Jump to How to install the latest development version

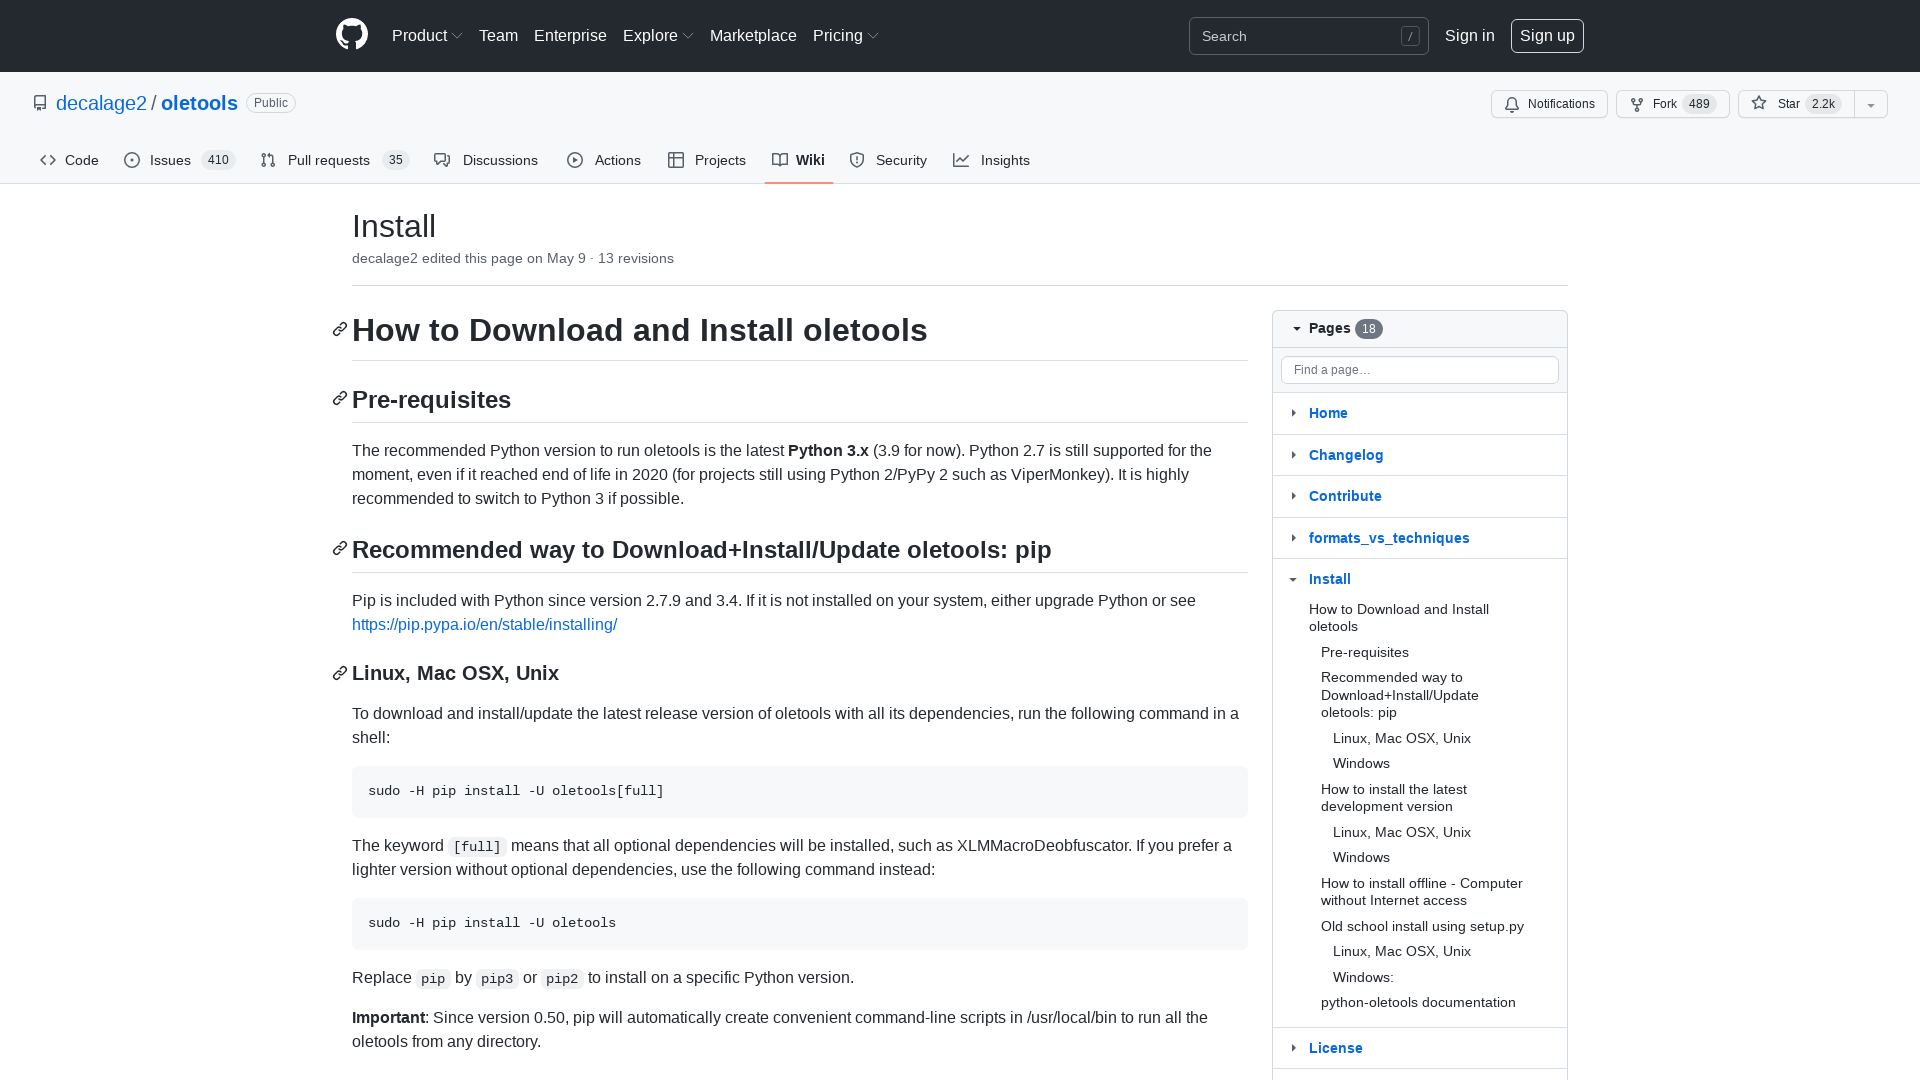1393,798
